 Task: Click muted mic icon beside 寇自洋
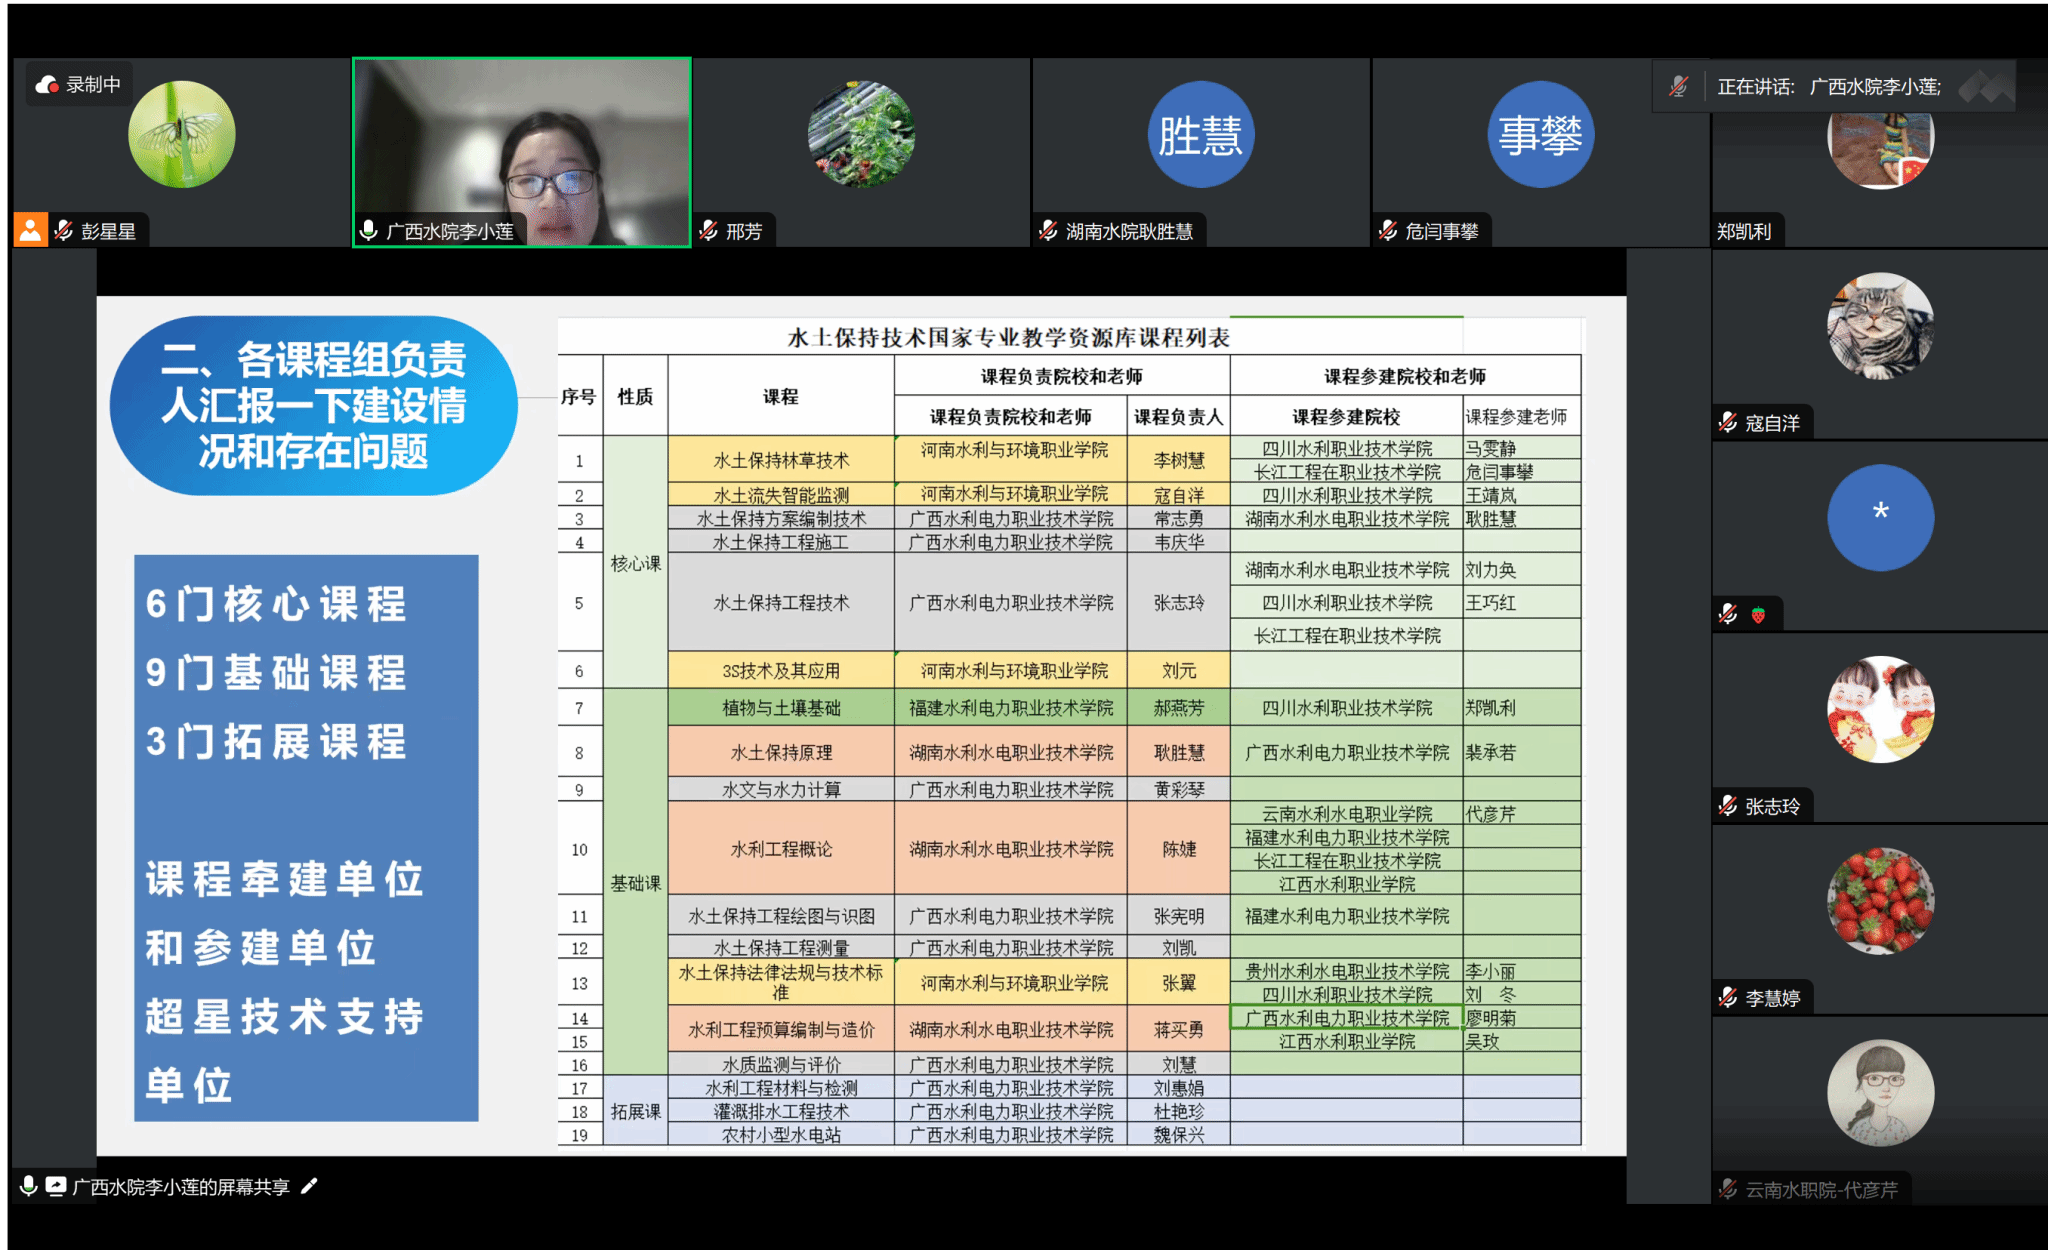pos(1728,423)
